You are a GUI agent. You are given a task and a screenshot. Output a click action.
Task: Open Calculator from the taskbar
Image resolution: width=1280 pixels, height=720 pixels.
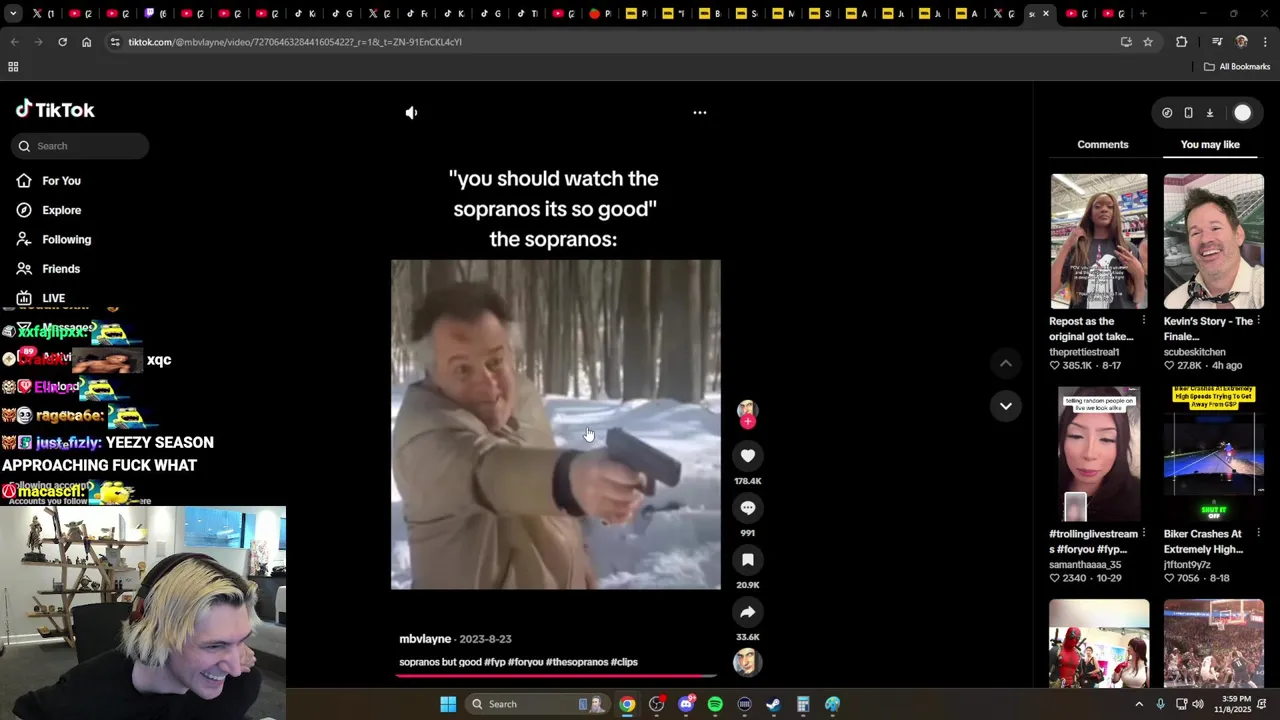(x=803, y=704)
